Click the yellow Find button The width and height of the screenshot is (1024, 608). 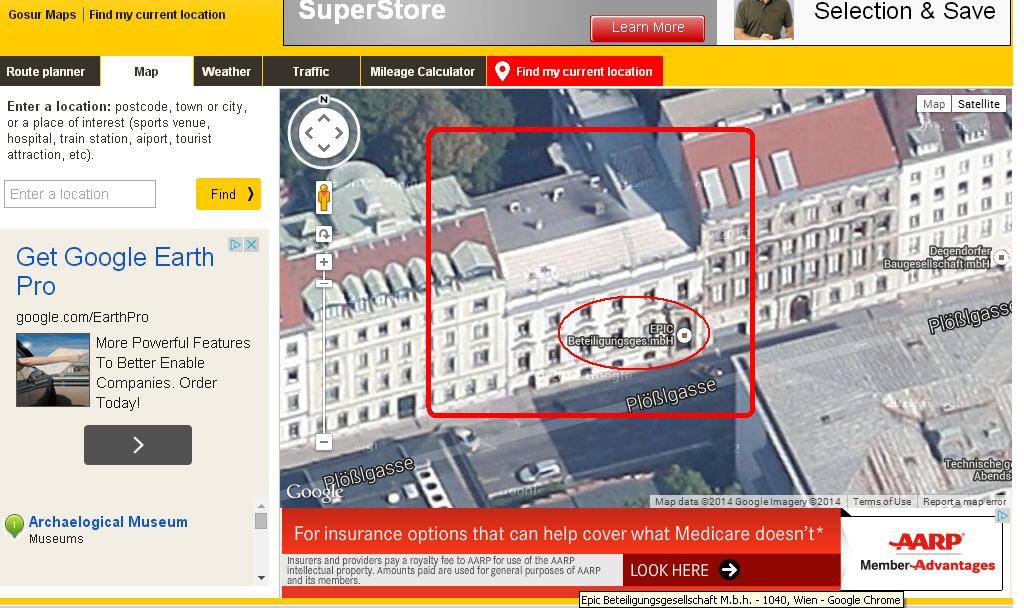coord(229,194)
